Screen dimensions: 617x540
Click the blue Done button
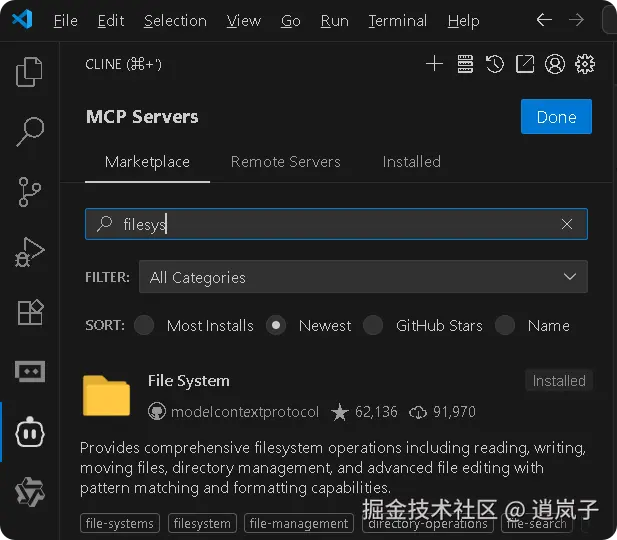556,117
